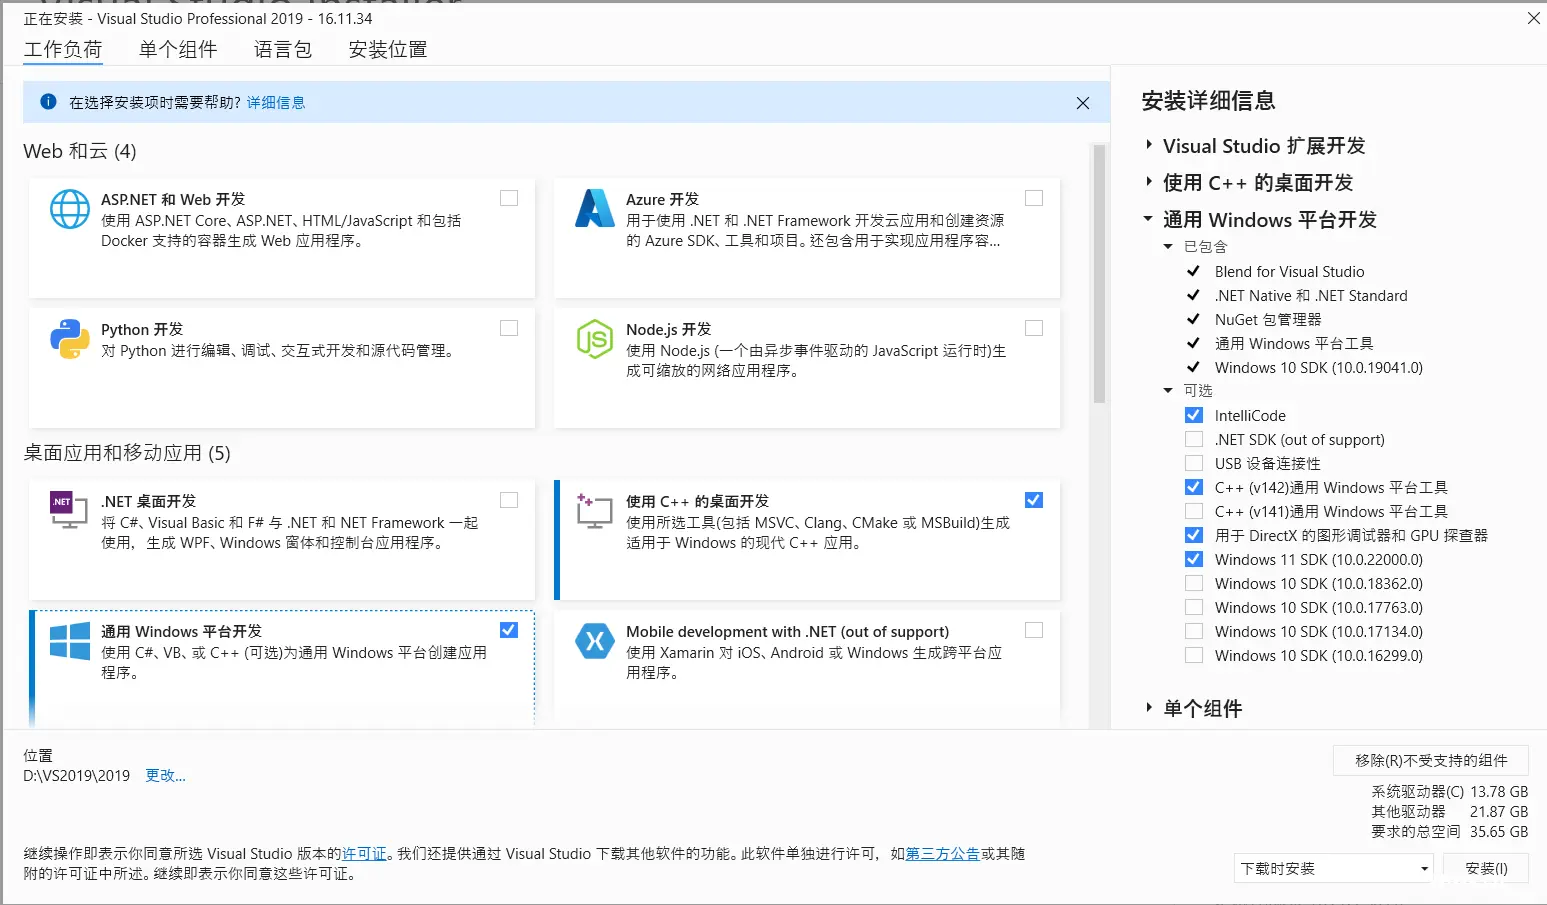This screenshot has width=1547, height=905.
Task: Check Windows 10 SDK (10.0.17763.0)
Action: (1194, 607)
